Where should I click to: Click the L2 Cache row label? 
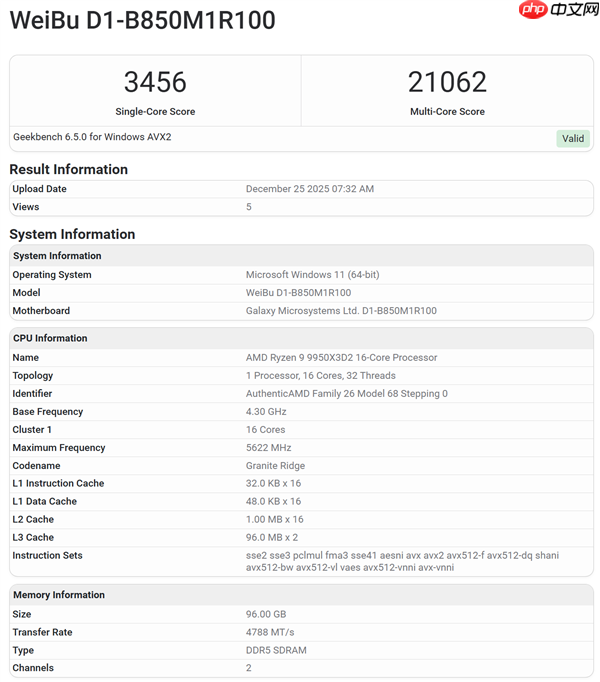(x=33, y=519)
